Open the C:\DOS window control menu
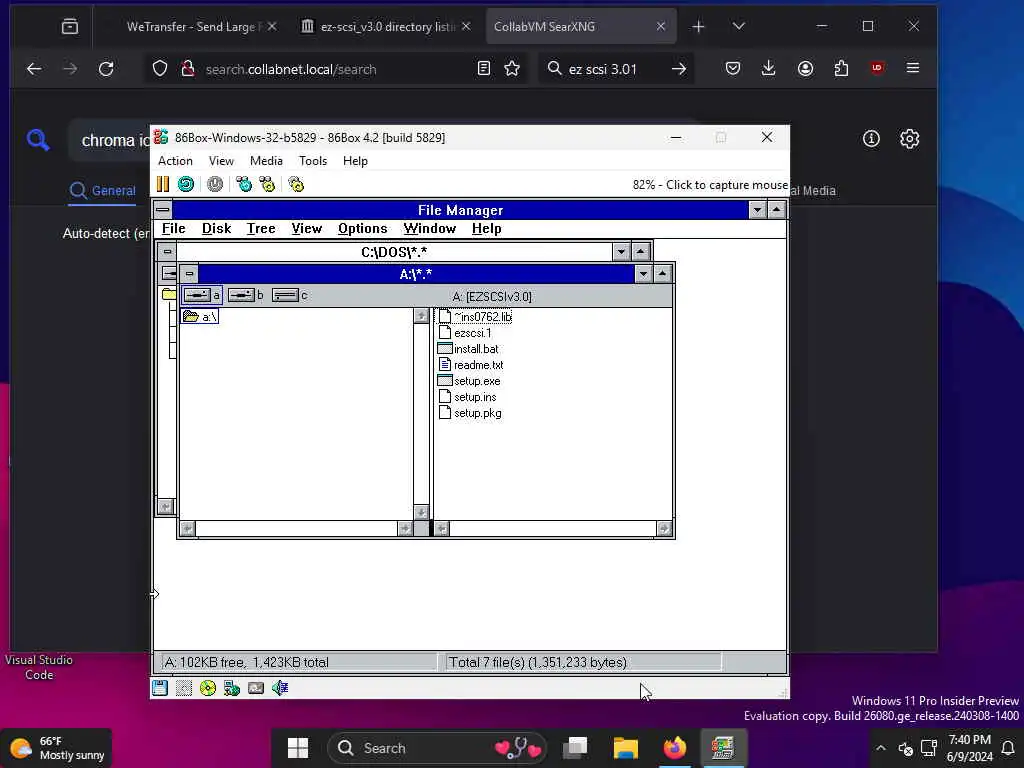The image size is (1024, 768). point(167,251)
